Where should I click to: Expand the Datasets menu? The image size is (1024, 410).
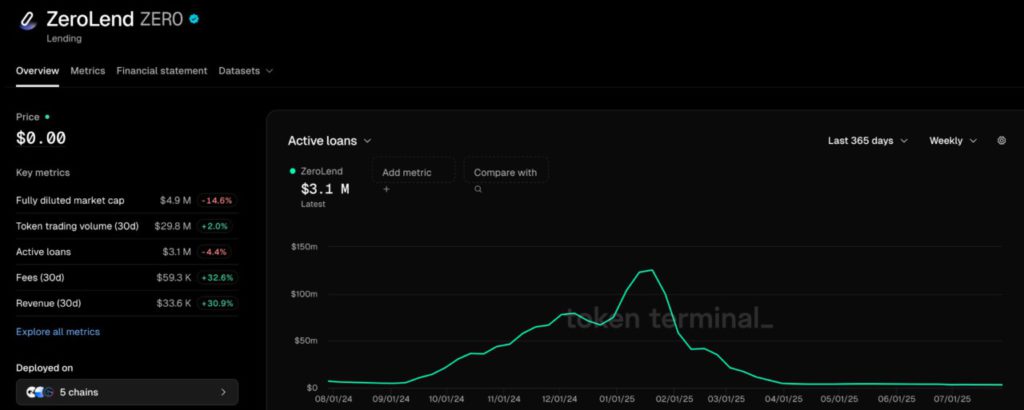coord(246,71)
